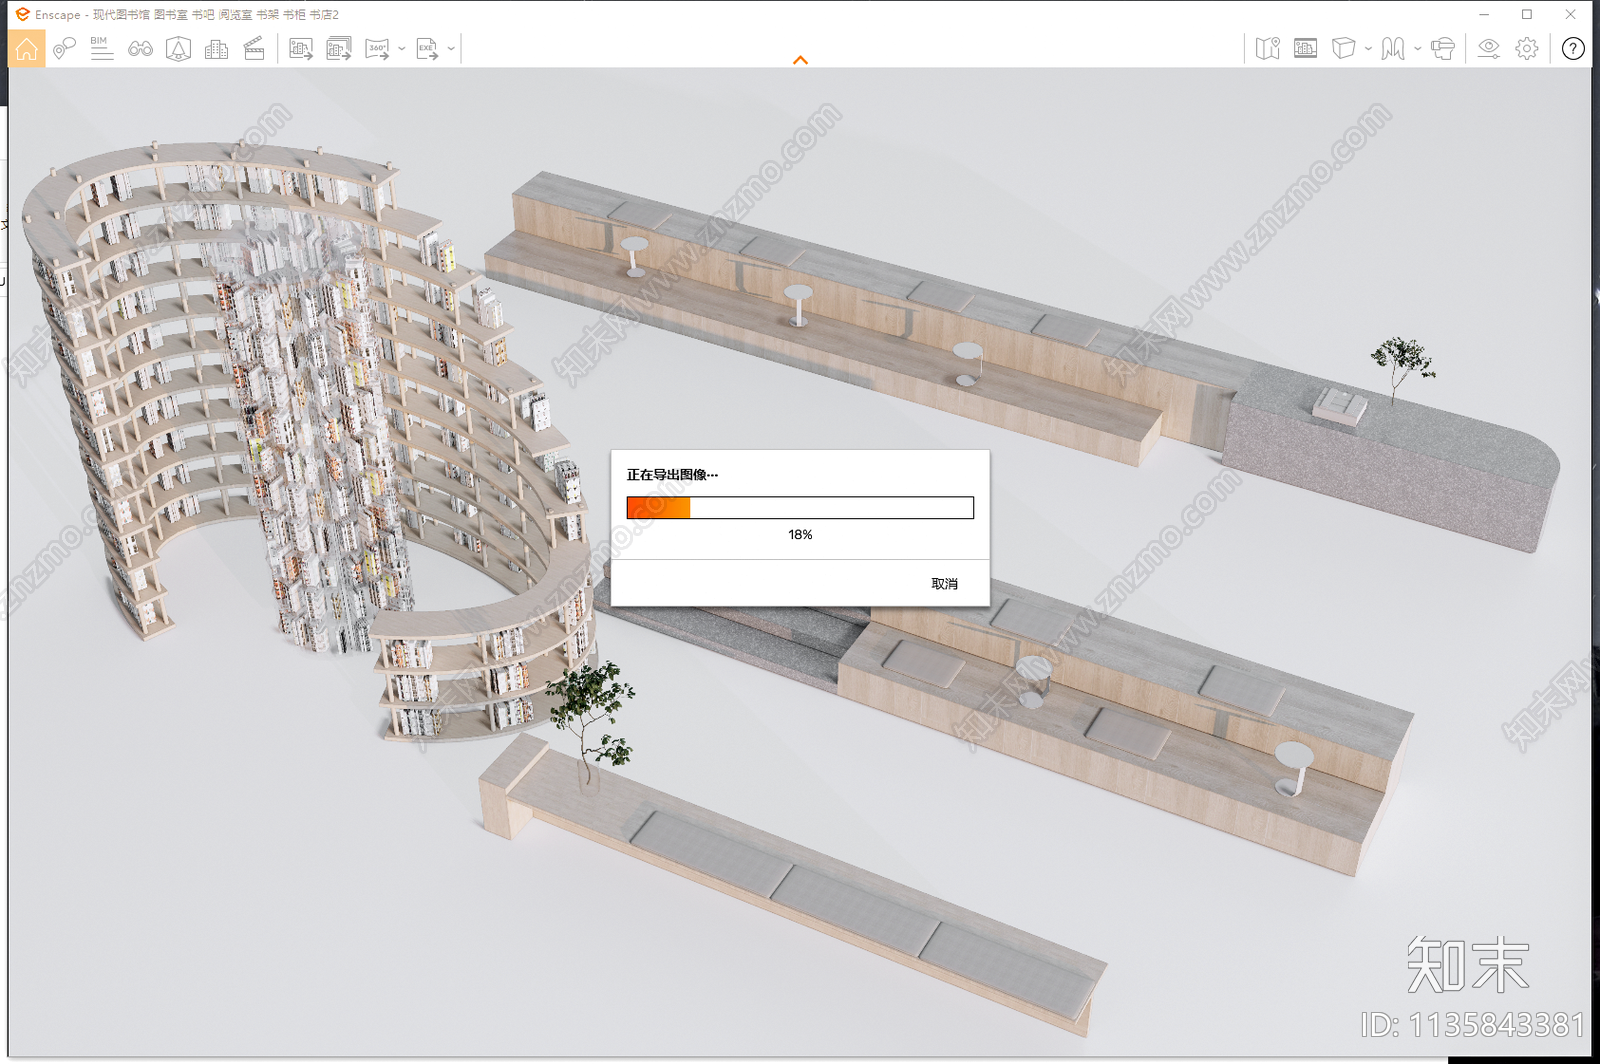Screen dimensions: 1600x1064
Task: Open the binoculars view management icon
Action: [140, 48]
